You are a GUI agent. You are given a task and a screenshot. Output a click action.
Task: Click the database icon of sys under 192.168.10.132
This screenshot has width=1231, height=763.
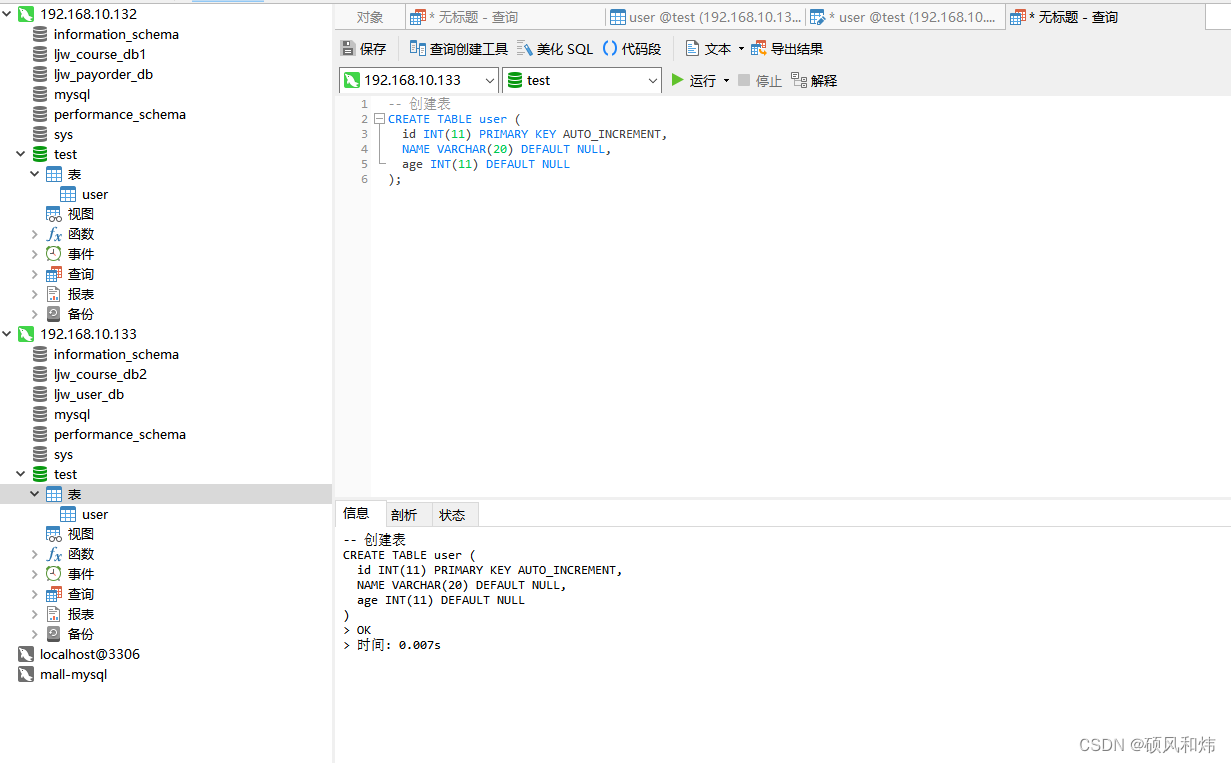click(40, 134)
